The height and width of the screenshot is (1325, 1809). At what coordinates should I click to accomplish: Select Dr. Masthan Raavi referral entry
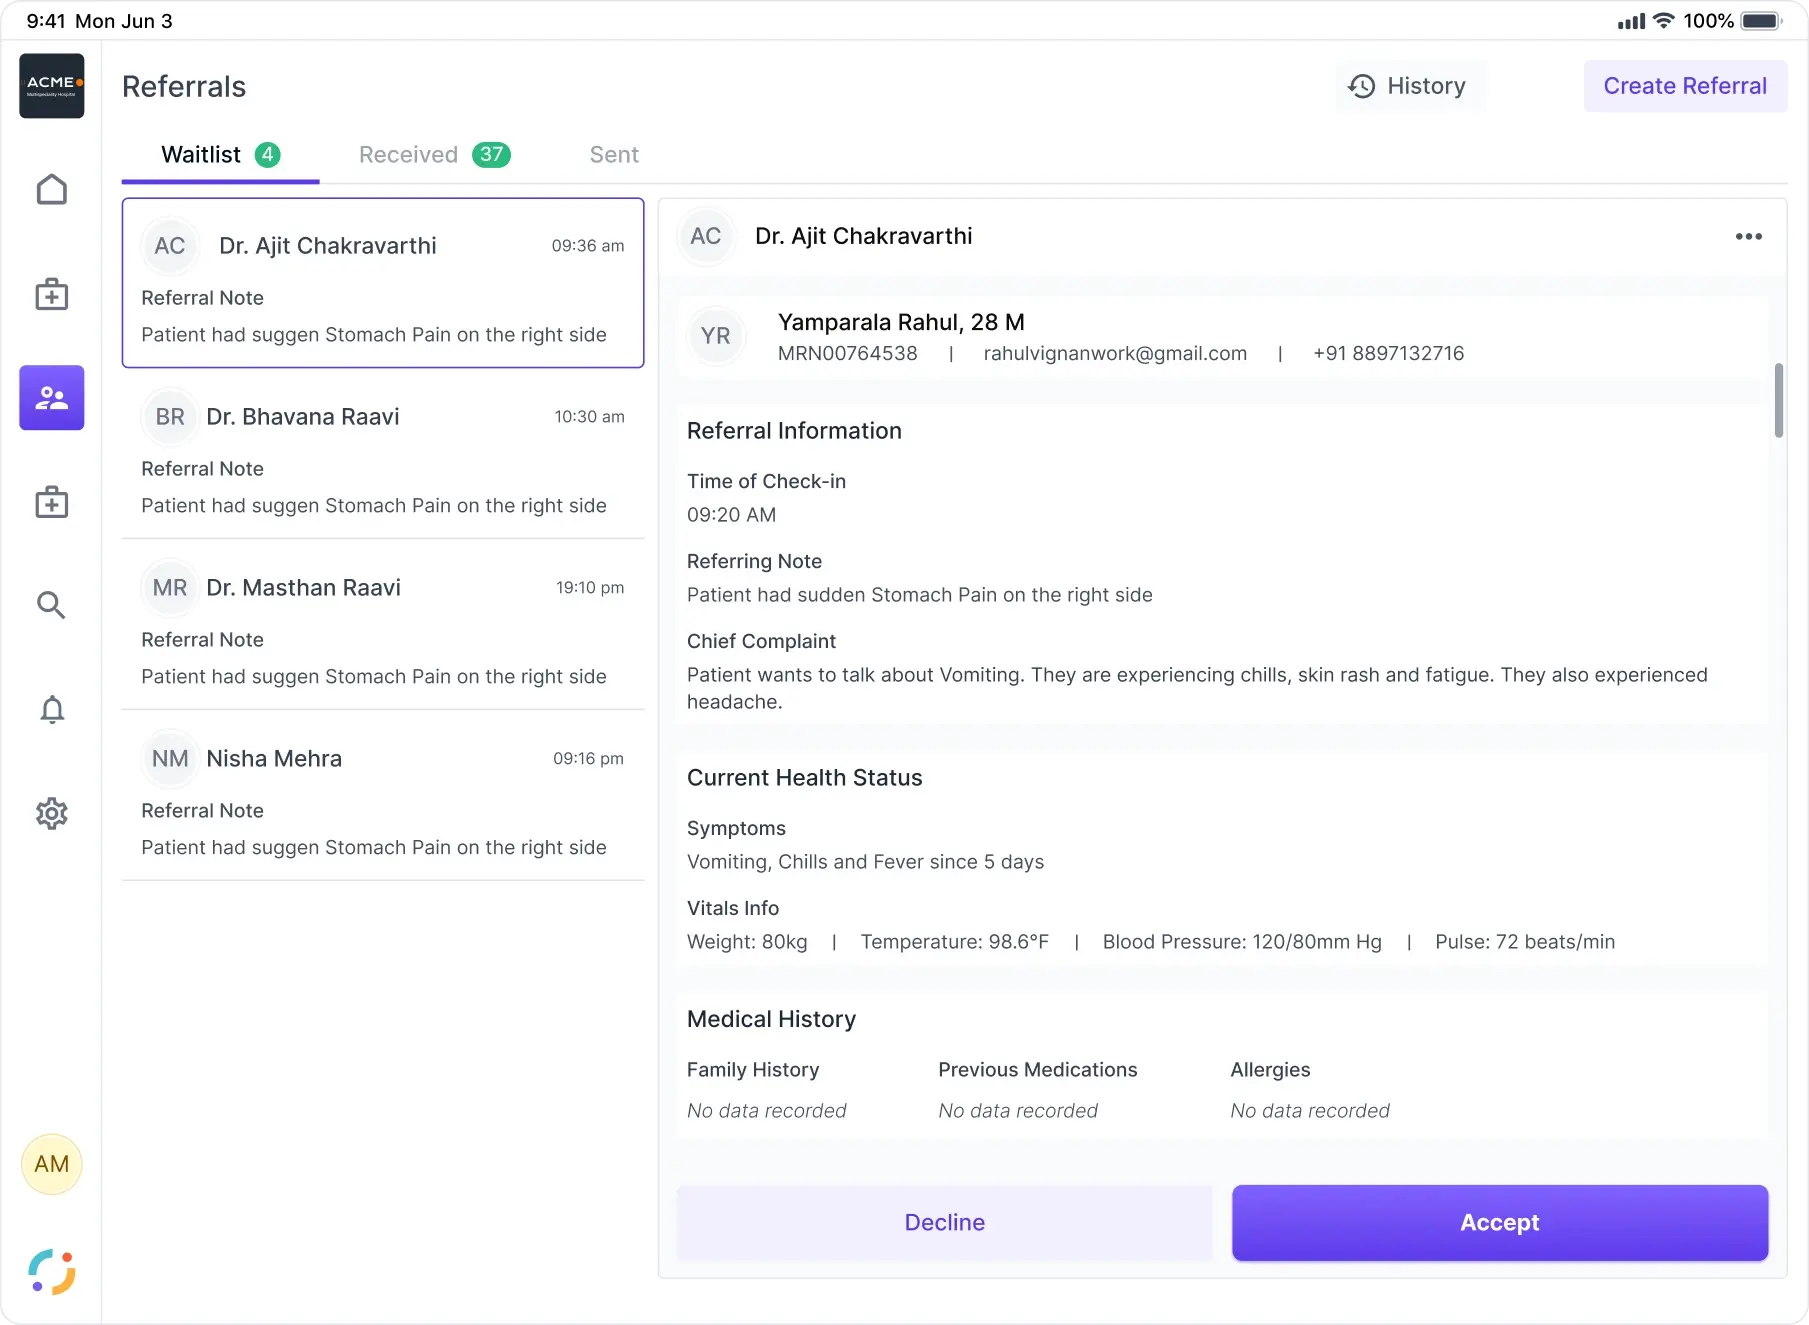[x=383, y=625]
